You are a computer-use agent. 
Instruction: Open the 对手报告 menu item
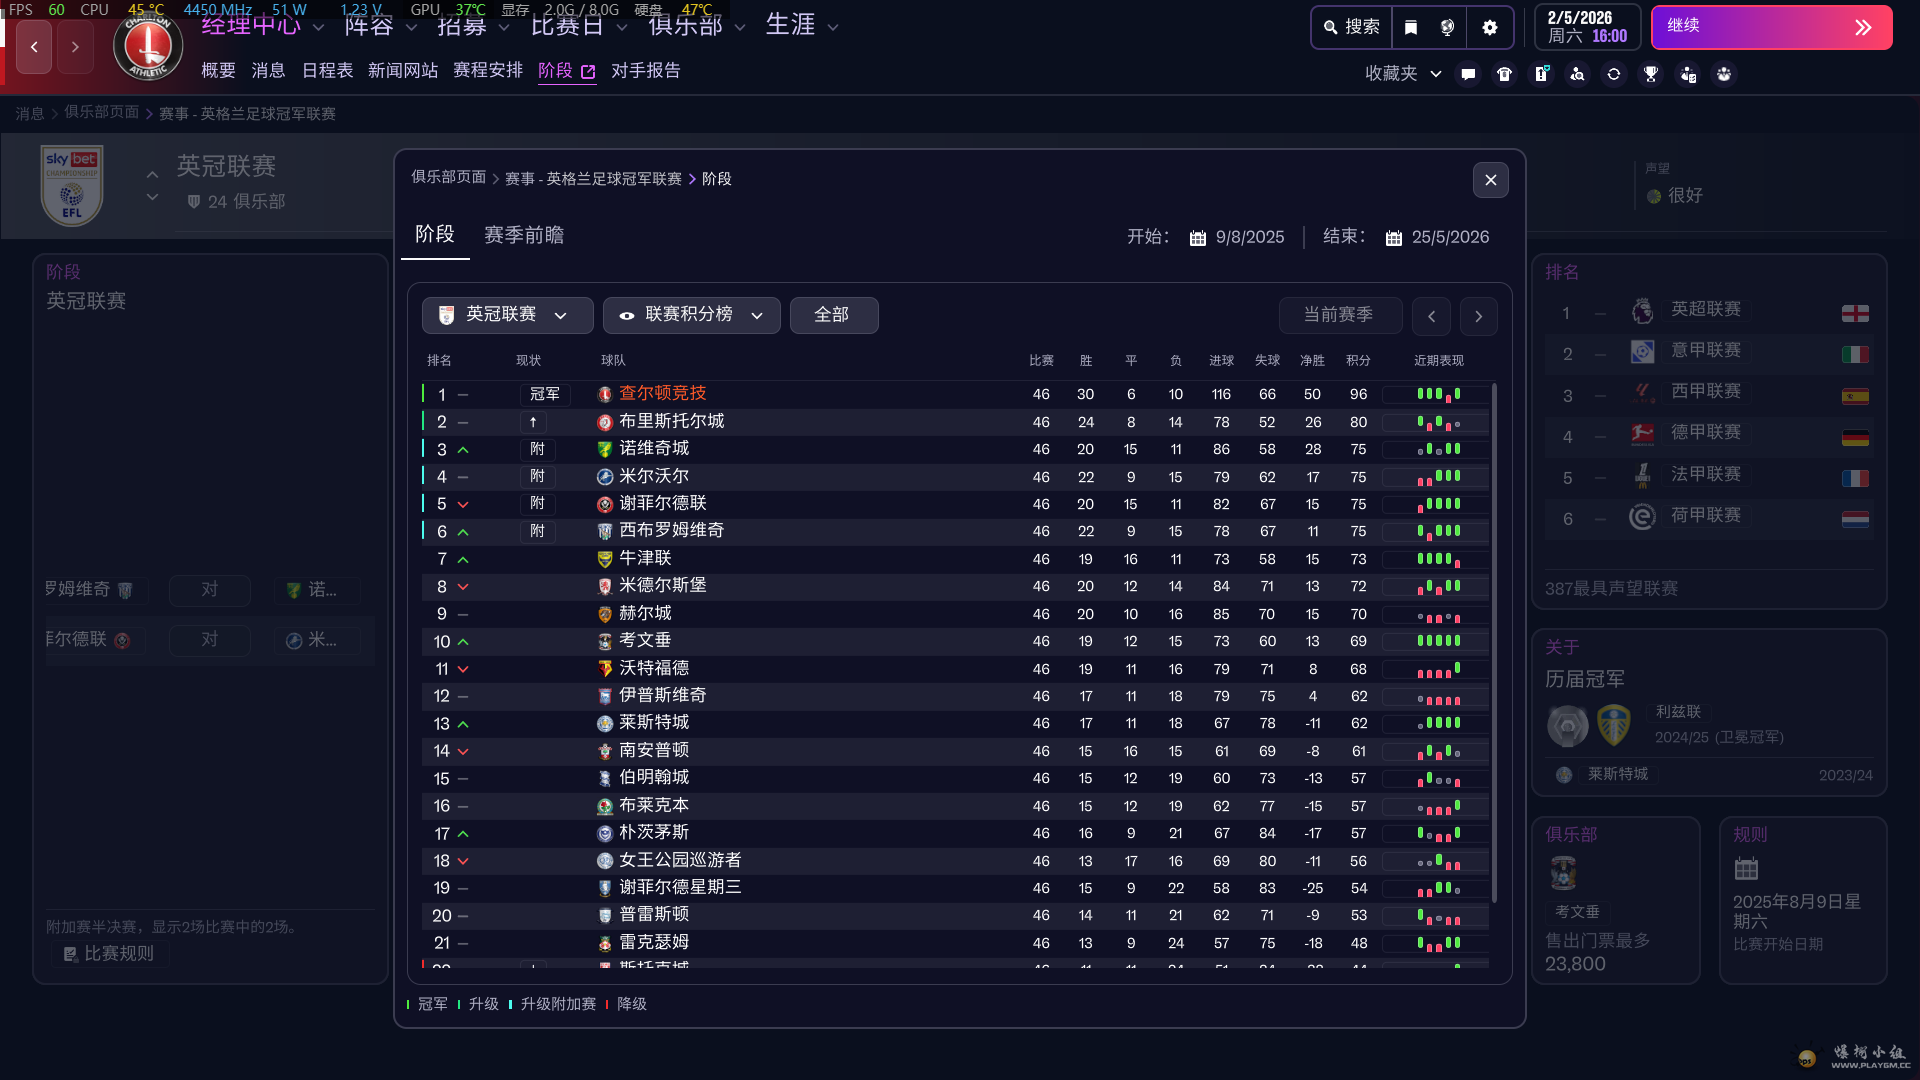[x=645, y=71]
